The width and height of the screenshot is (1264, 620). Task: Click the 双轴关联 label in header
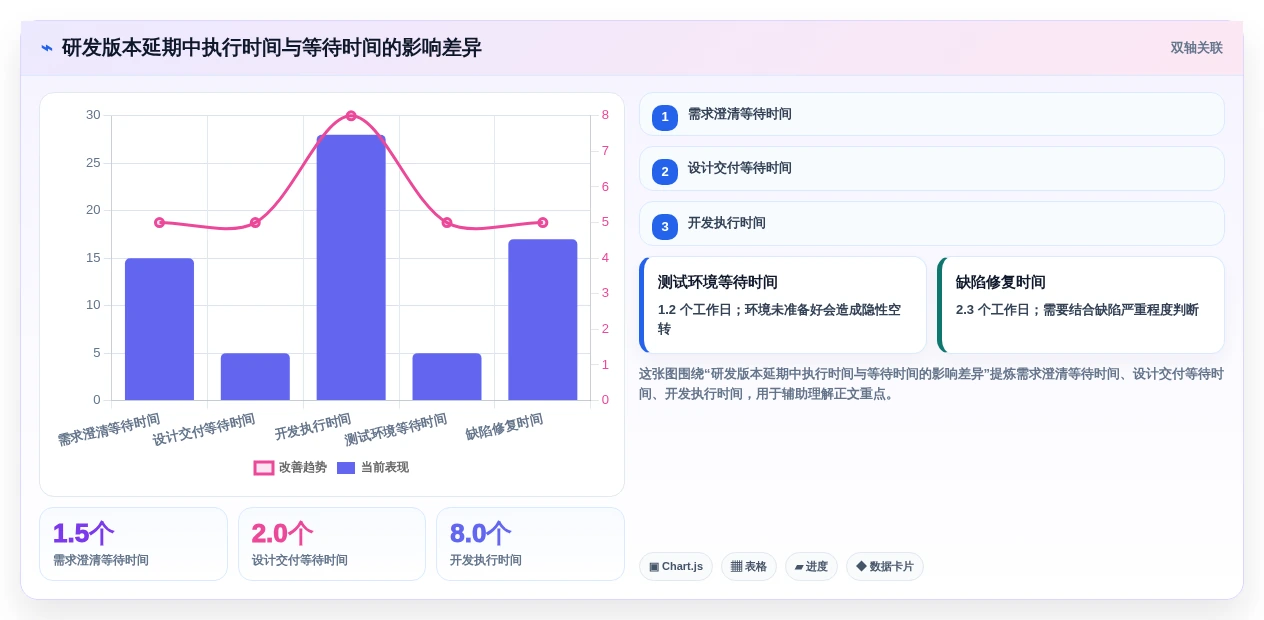click(x=1196, y=48)
